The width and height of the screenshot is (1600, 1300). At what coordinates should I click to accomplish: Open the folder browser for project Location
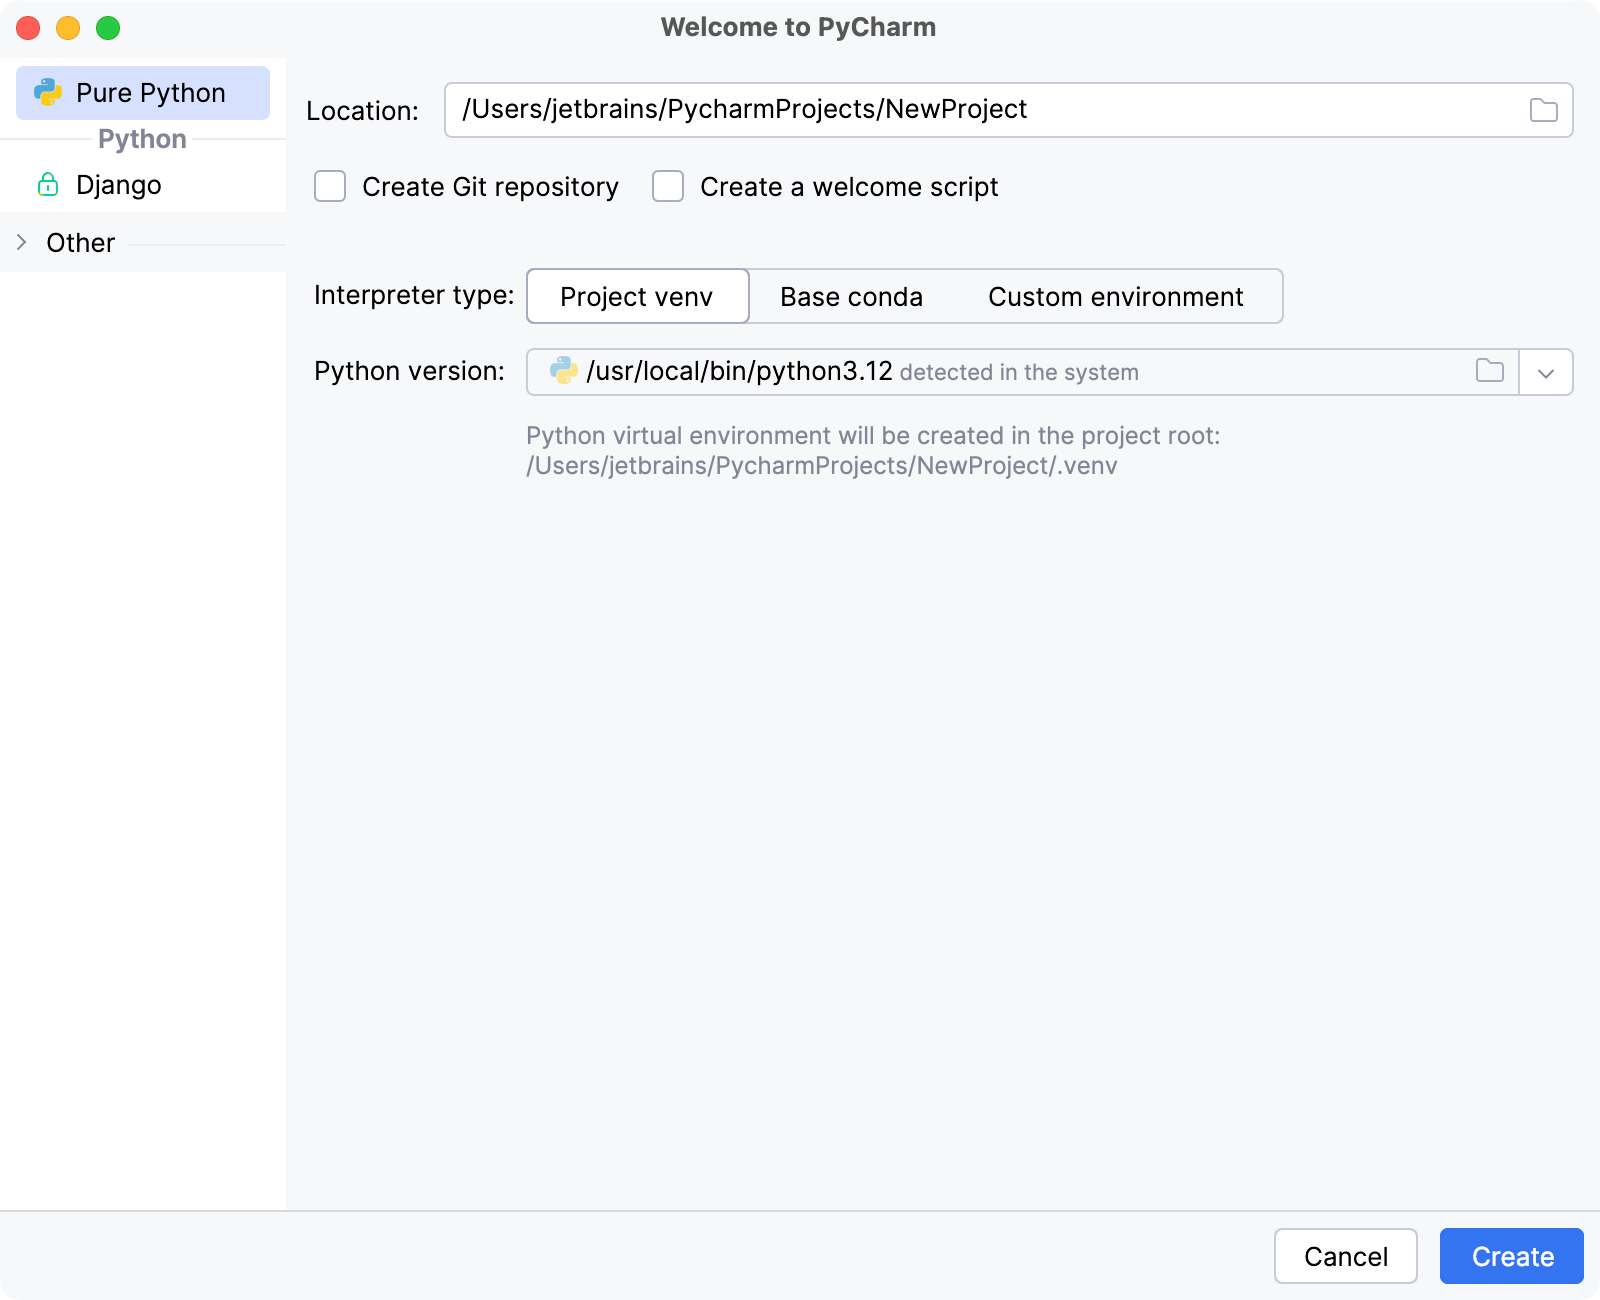(x=1541, y=109)
